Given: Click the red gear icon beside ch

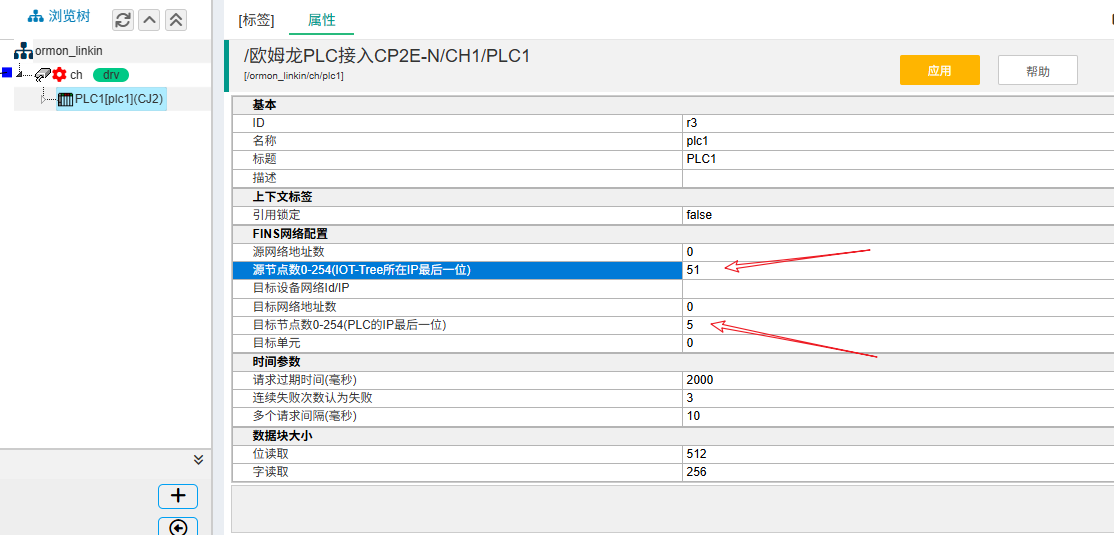Looking at the screenshot, I should tap(60, 75).
